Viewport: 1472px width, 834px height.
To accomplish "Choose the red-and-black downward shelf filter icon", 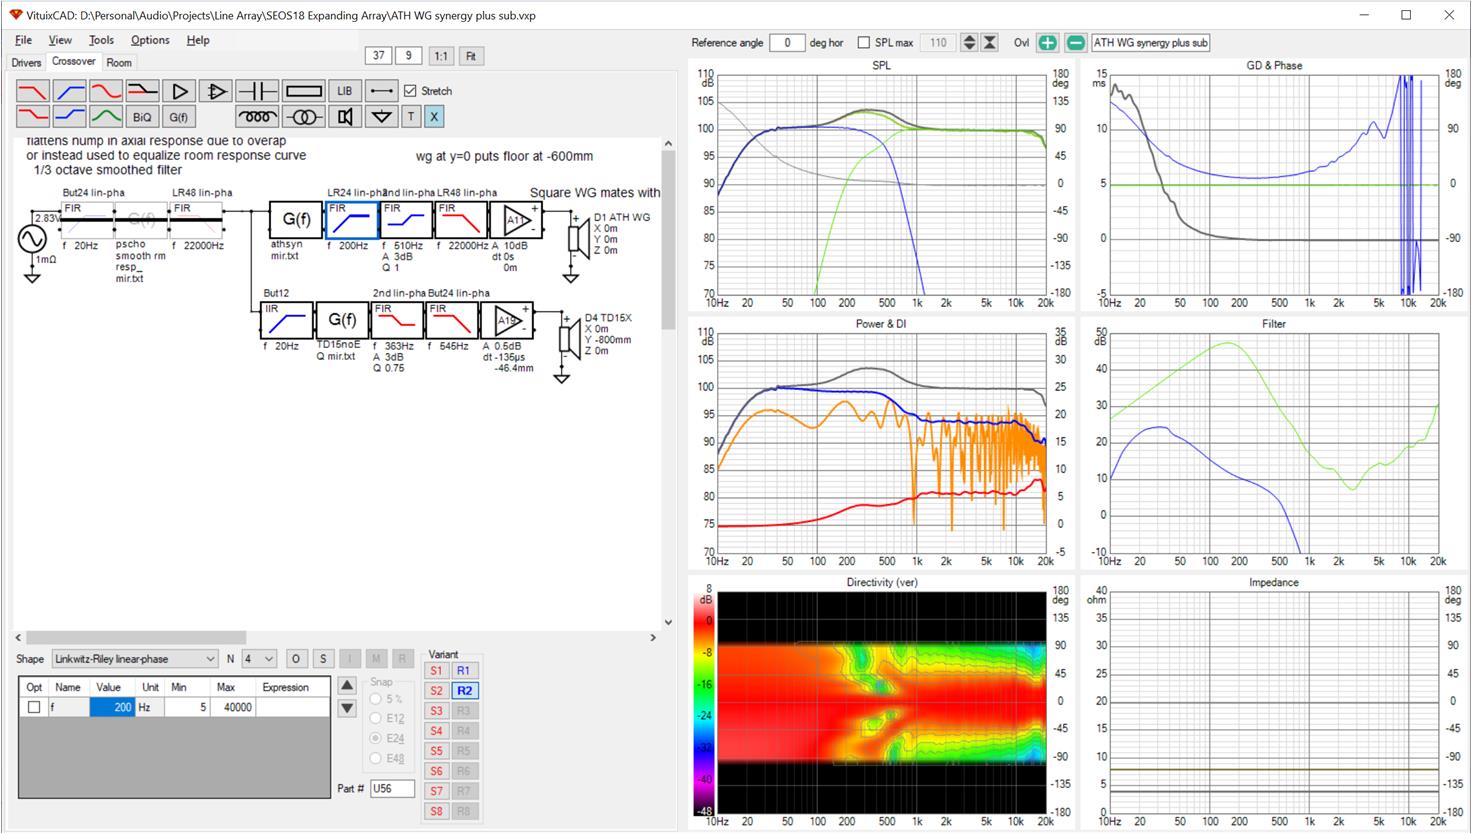I will coord(143,91).
